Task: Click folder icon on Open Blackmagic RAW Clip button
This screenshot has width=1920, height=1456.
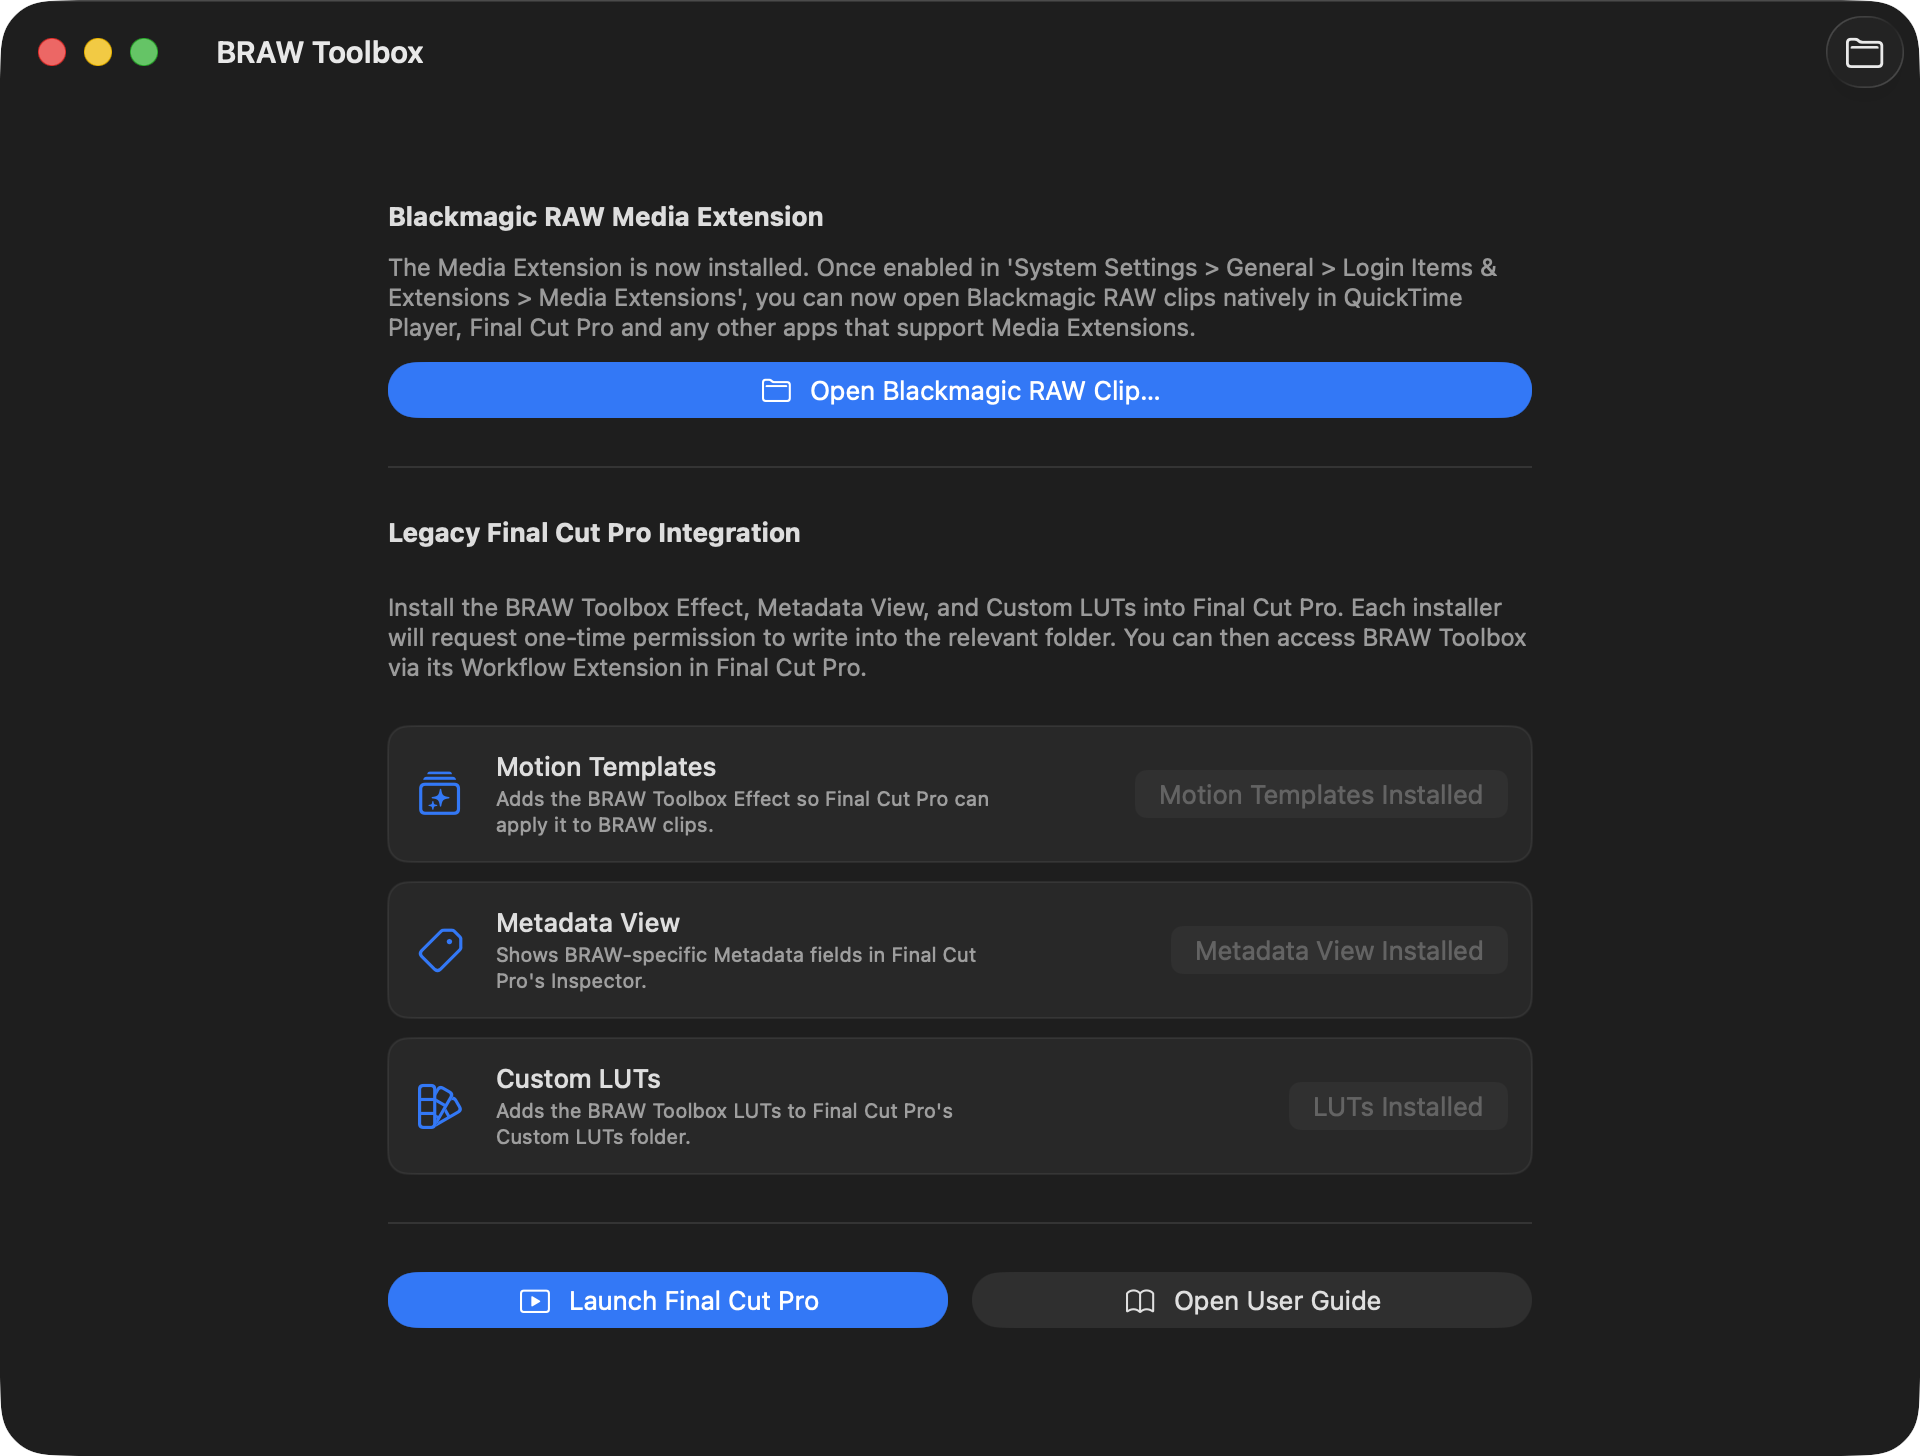Action: (776, 391)
